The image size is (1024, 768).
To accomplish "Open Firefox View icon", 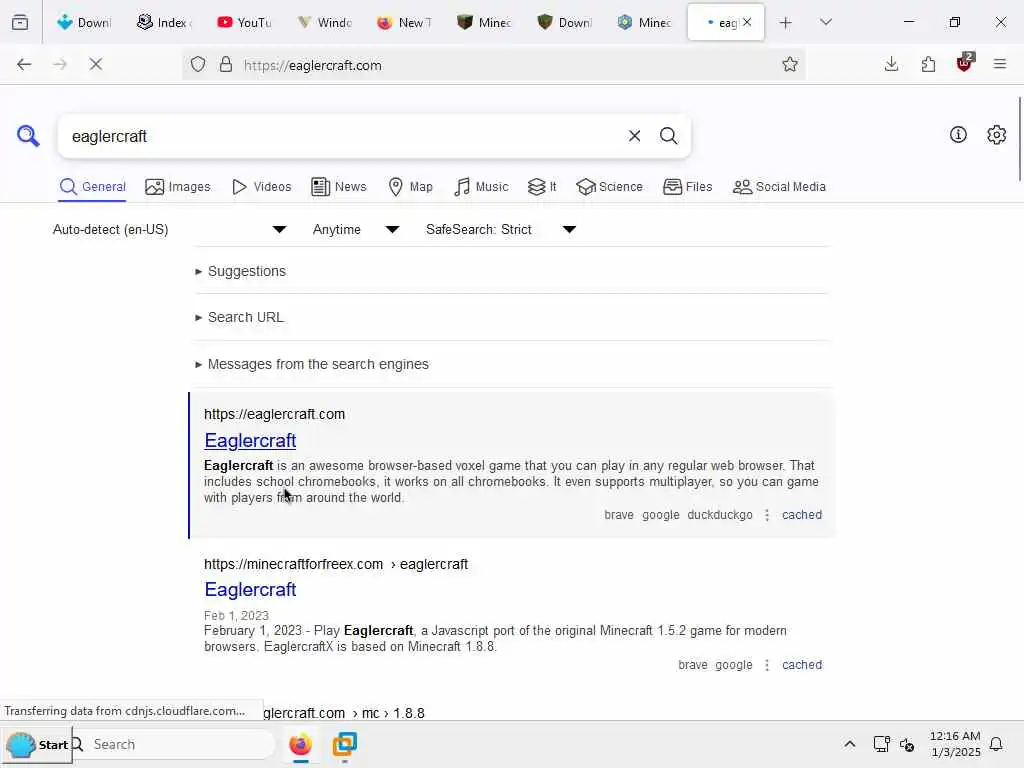I will (20, 23).
